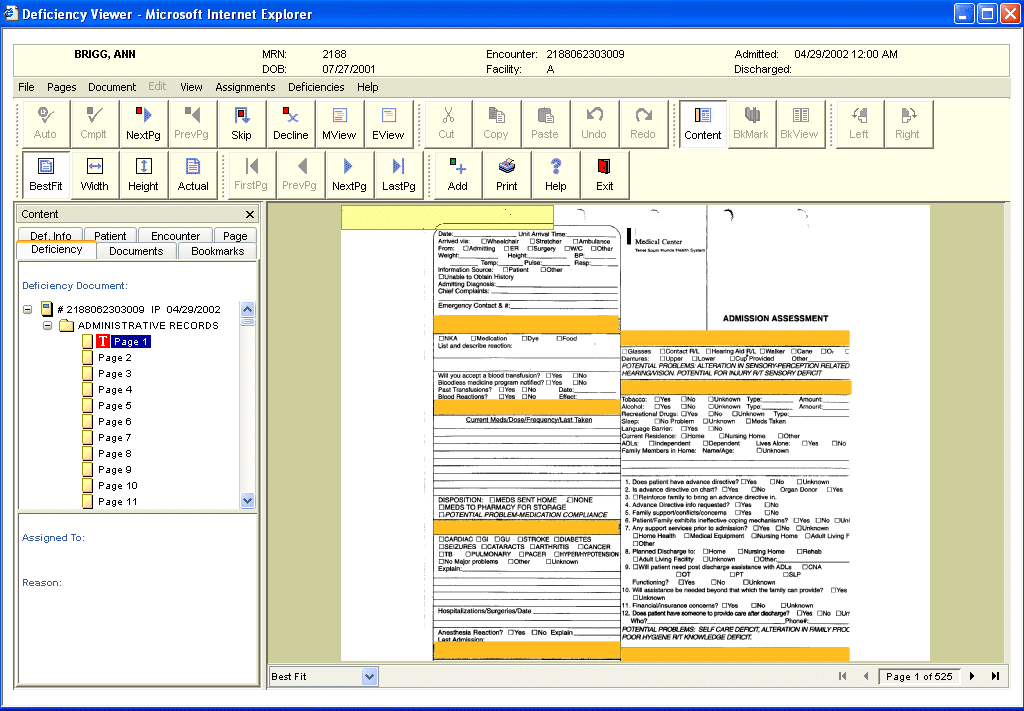Select BestFit zoom mode
The width and height of the screenshot is (1024, 711).
pyautogui.click(x=46, y=174)
